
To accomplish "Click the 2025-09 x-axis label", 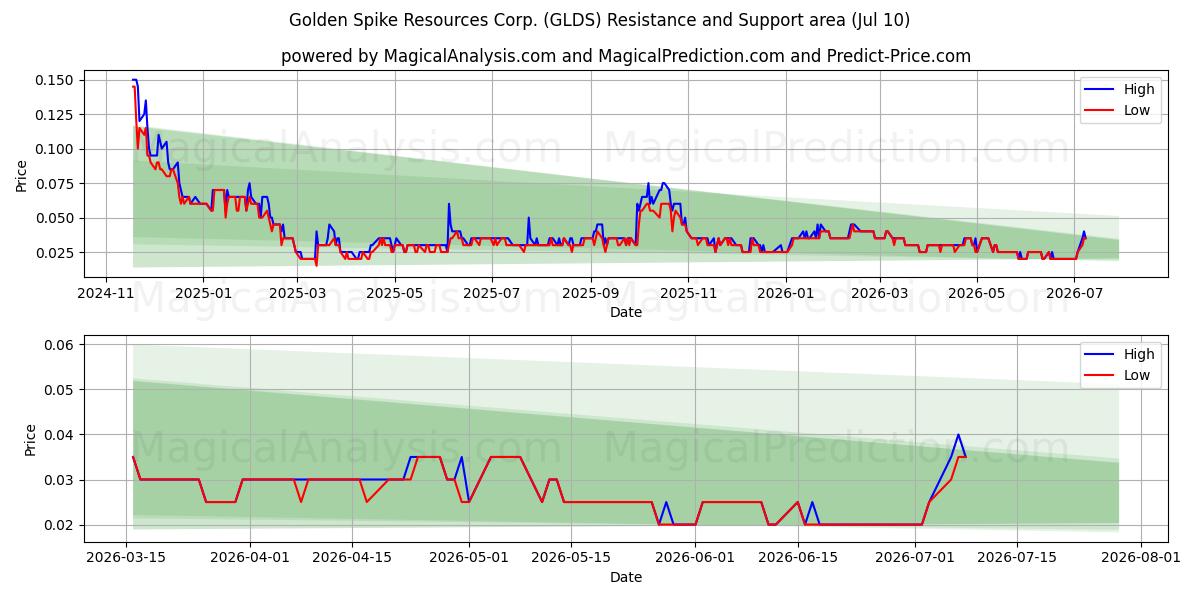I will (x=590, y=293).
